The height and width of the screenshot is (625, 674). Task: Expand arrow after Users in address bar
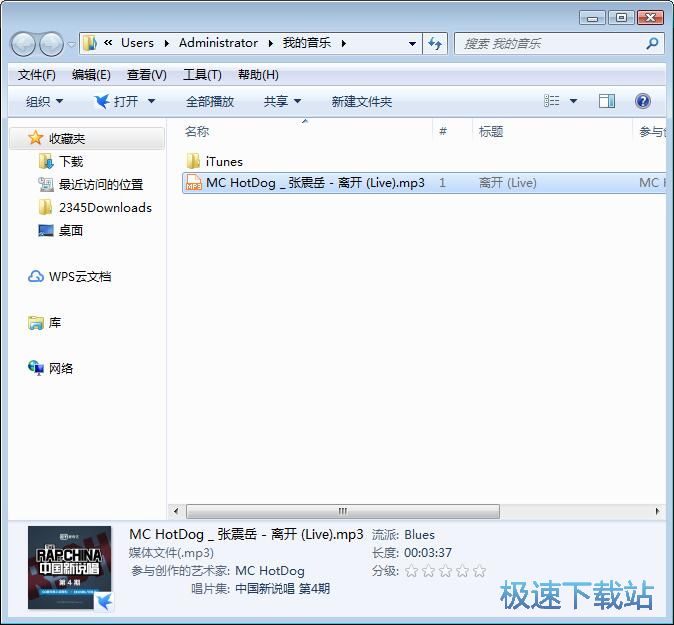coord(166,43)
